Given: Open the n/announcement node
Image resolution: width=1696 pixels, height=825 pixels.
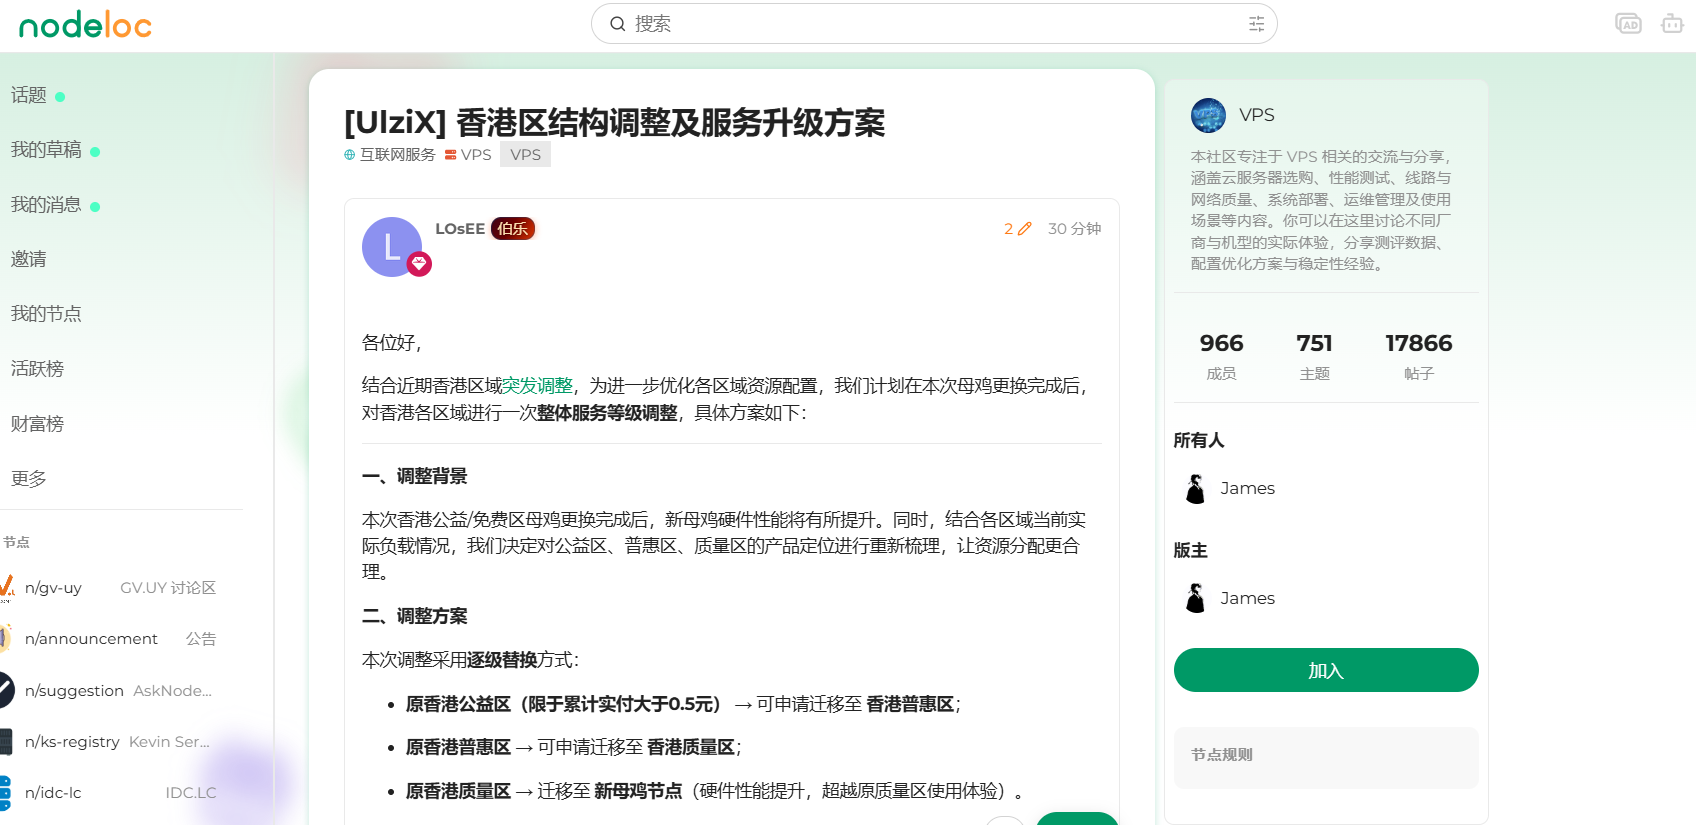Looking at the screenshot, I should point(91,639).
